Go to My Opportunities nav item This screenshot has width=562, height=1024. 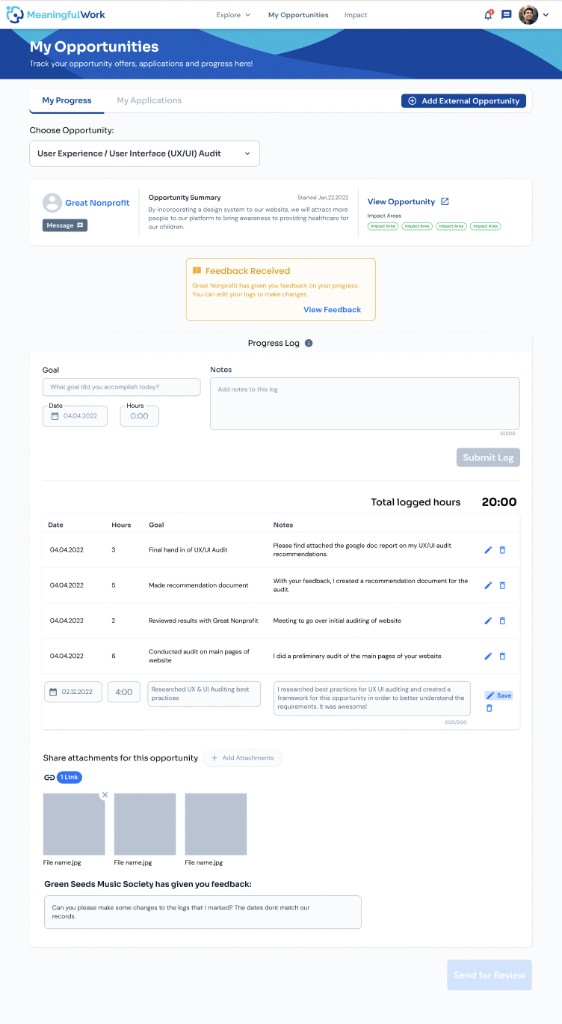pos(298,15)
